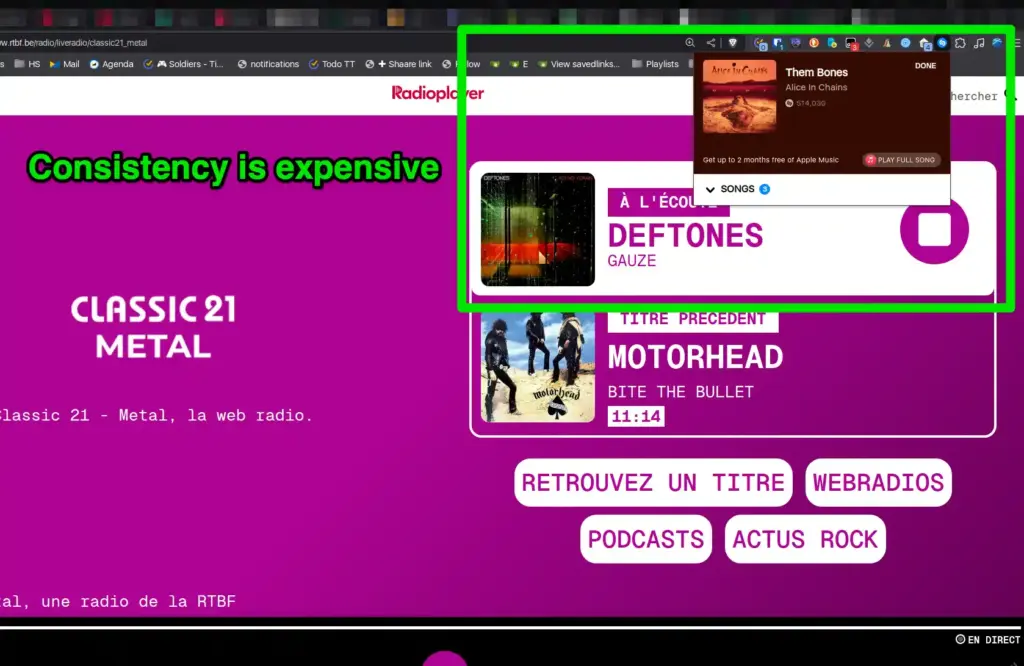1024x666 pixels.
Task: Stop the live radio playback
Action: click(x=934, y=230)
